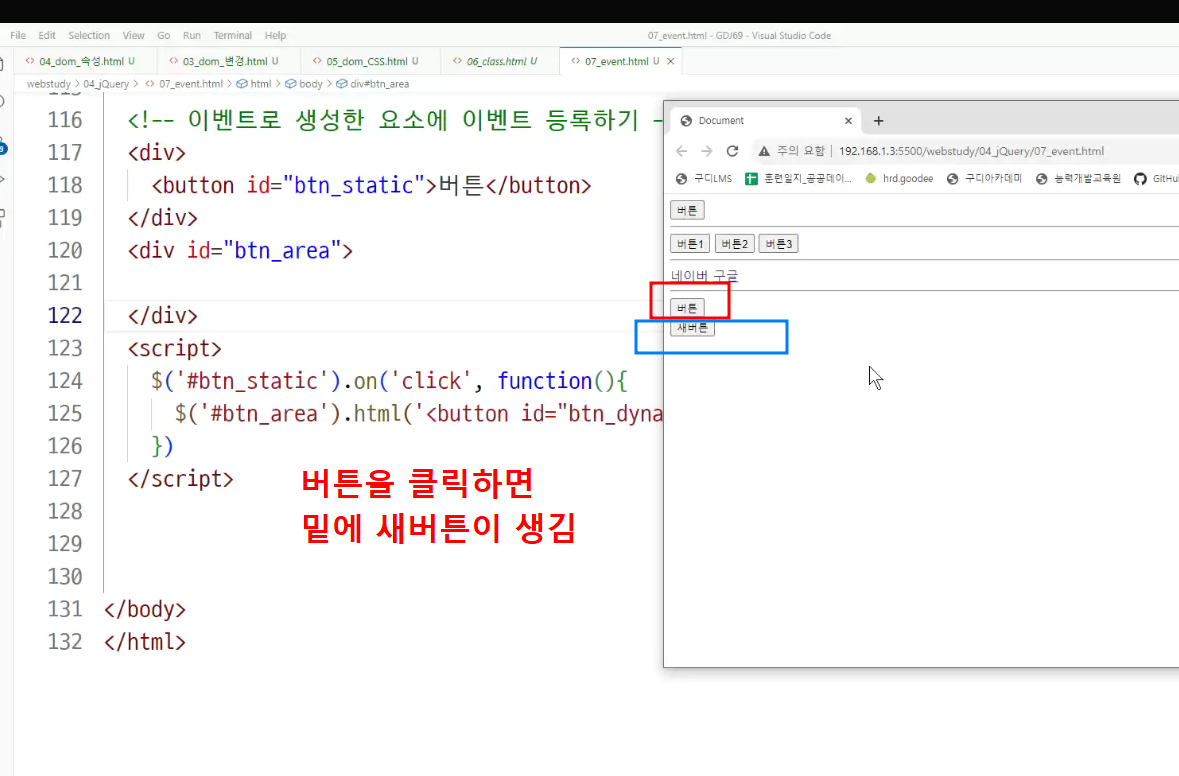Viewport: 1179px width, 776px height.
Task: Expand the 07_event.html breadcrumb
Action: [184, 83]
